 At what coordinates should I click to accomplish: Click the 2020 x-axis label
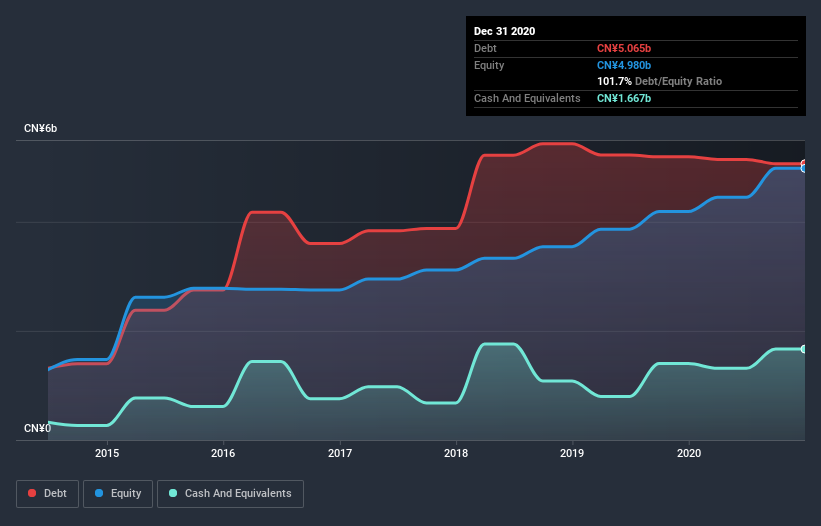tap(689, 453)
